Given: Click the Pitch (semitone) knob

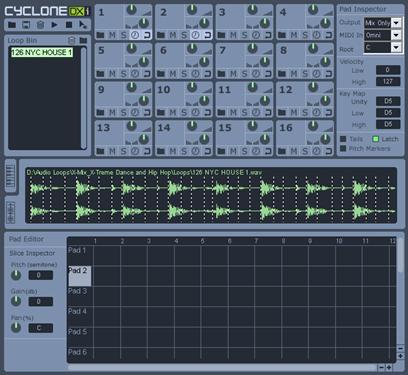Looking at the screenshot, I should click(x=16, y=275).
